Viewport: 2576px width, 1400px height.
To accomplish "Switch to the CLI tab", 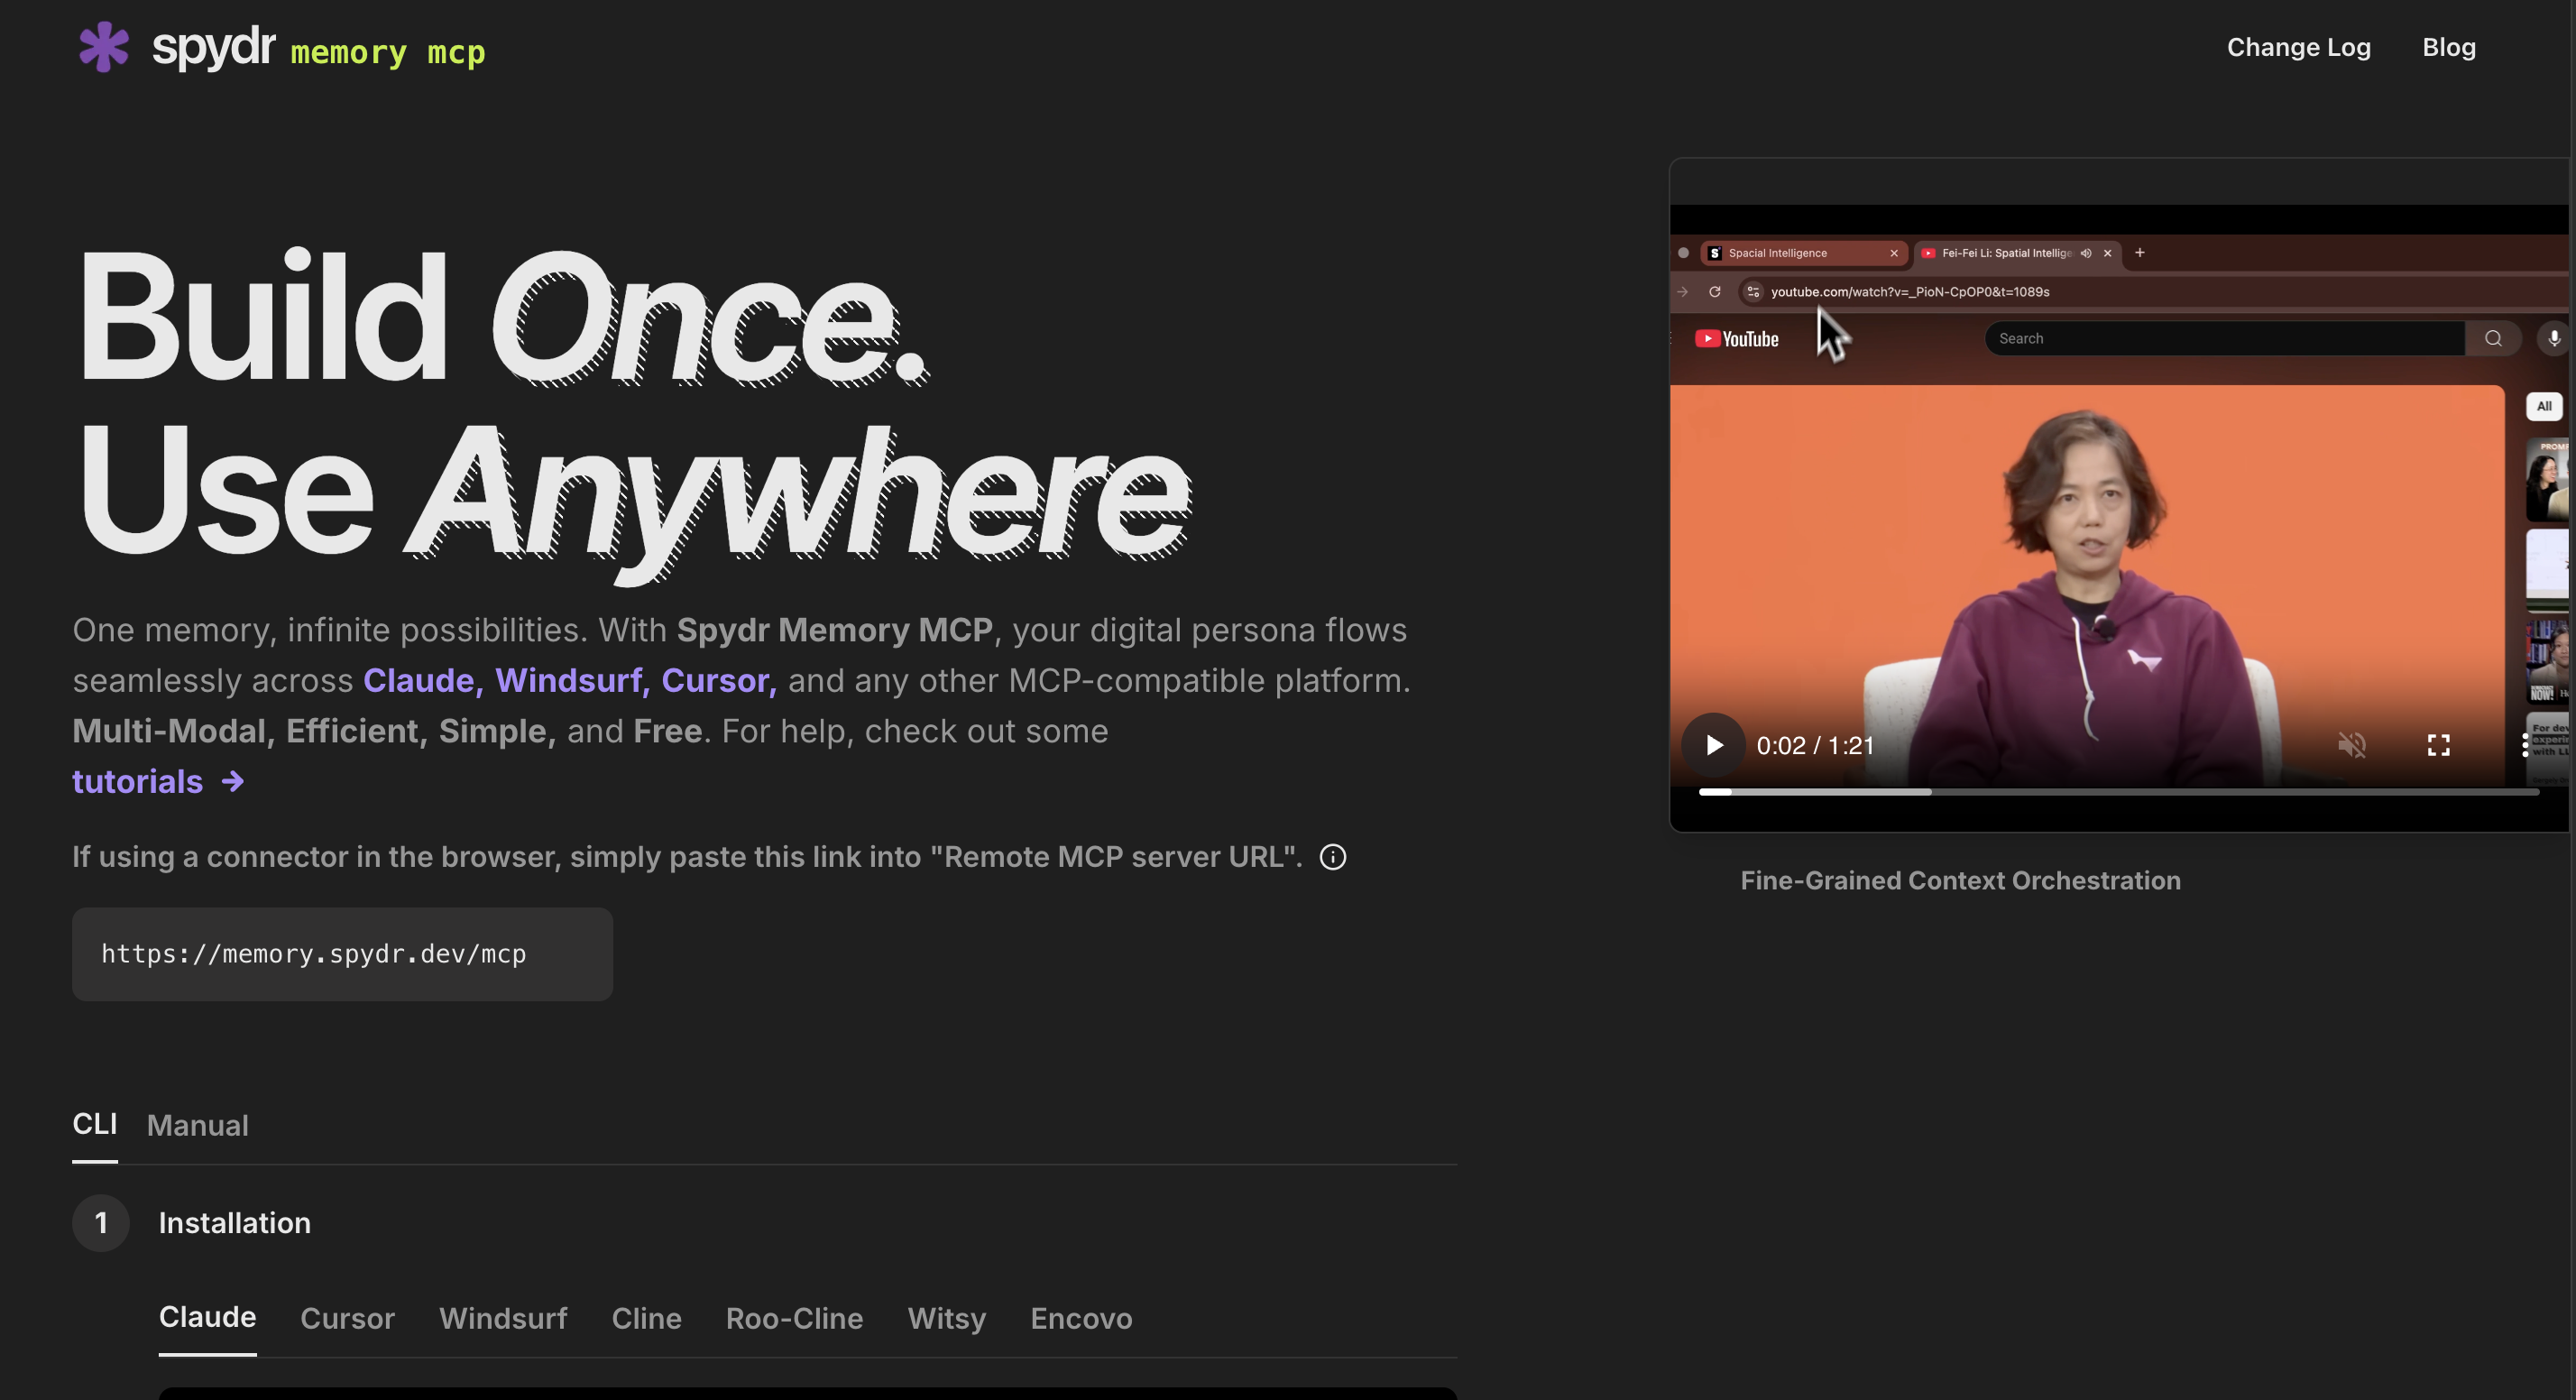I will (x=94, y=1124).
